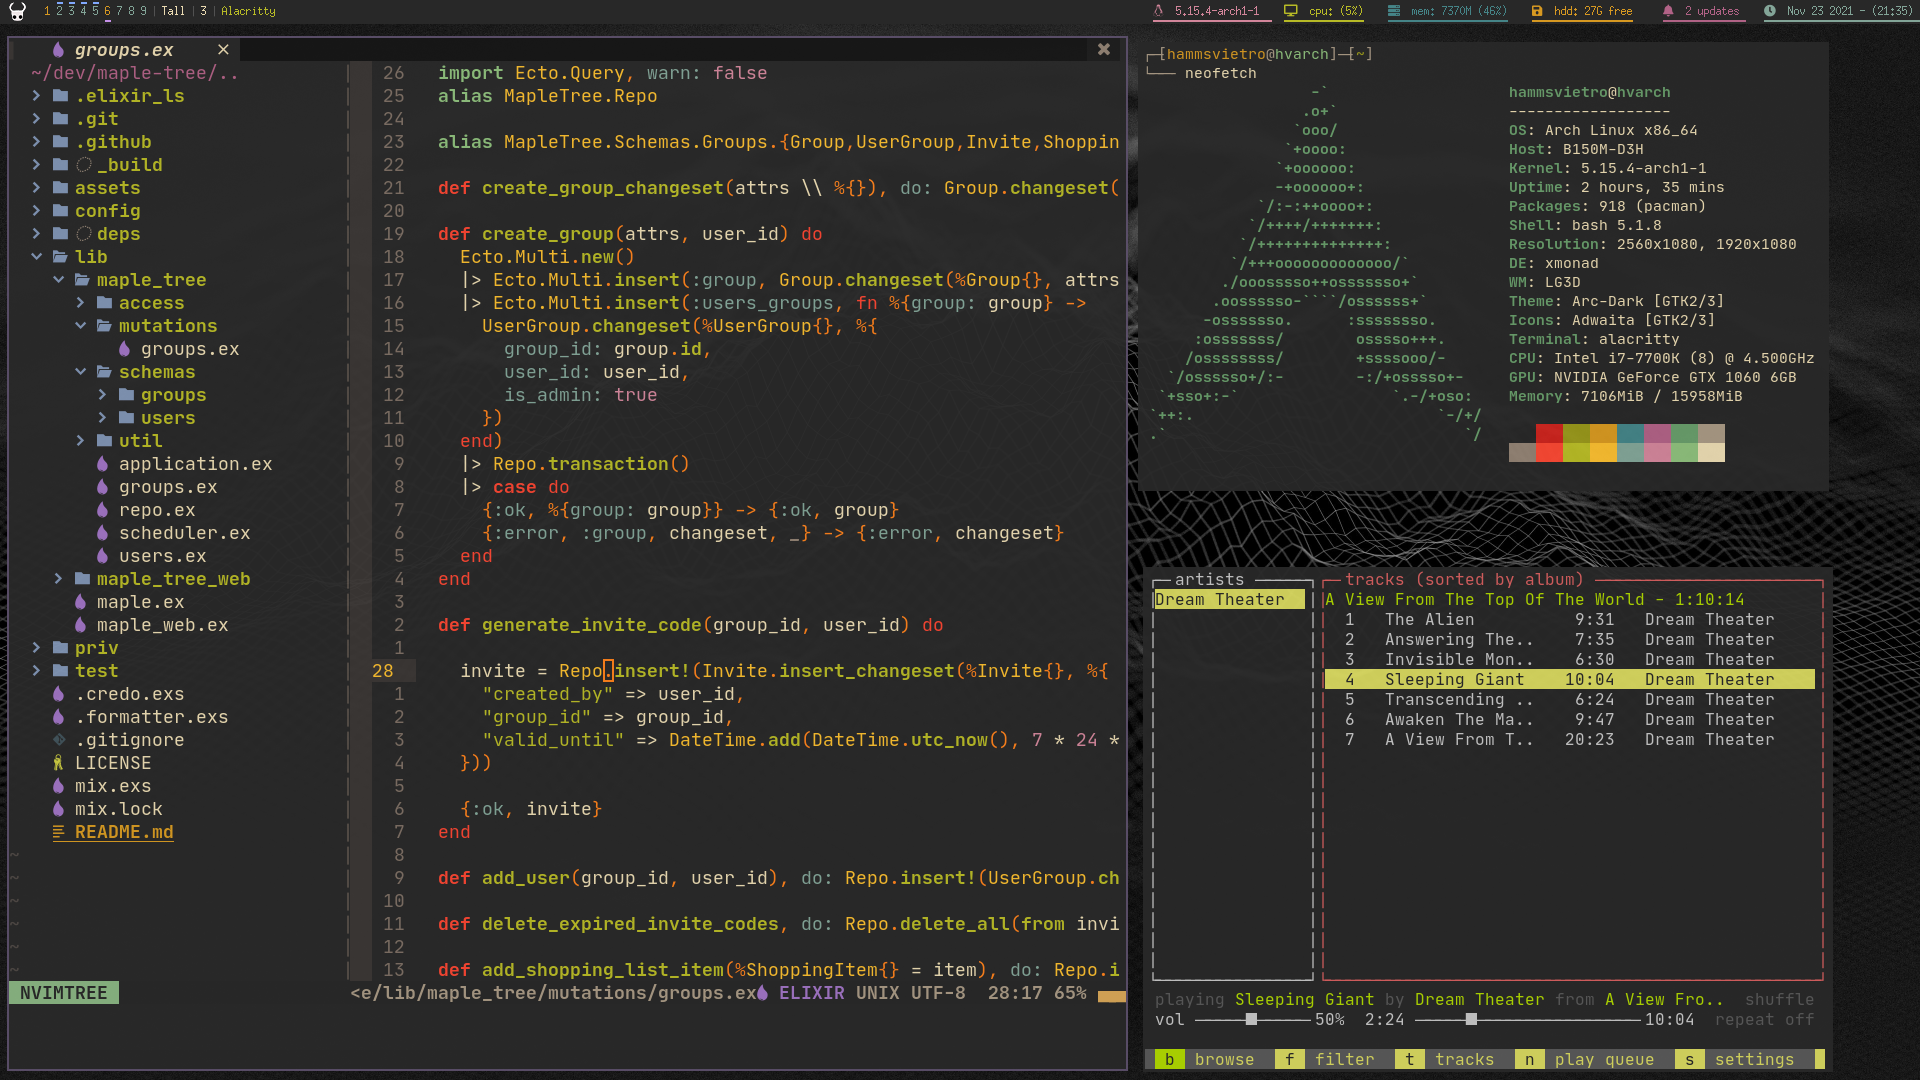1920x1080 pixels.
Task: Click the repo.ex Elixir file icon
Action: (x=102, y=510)
